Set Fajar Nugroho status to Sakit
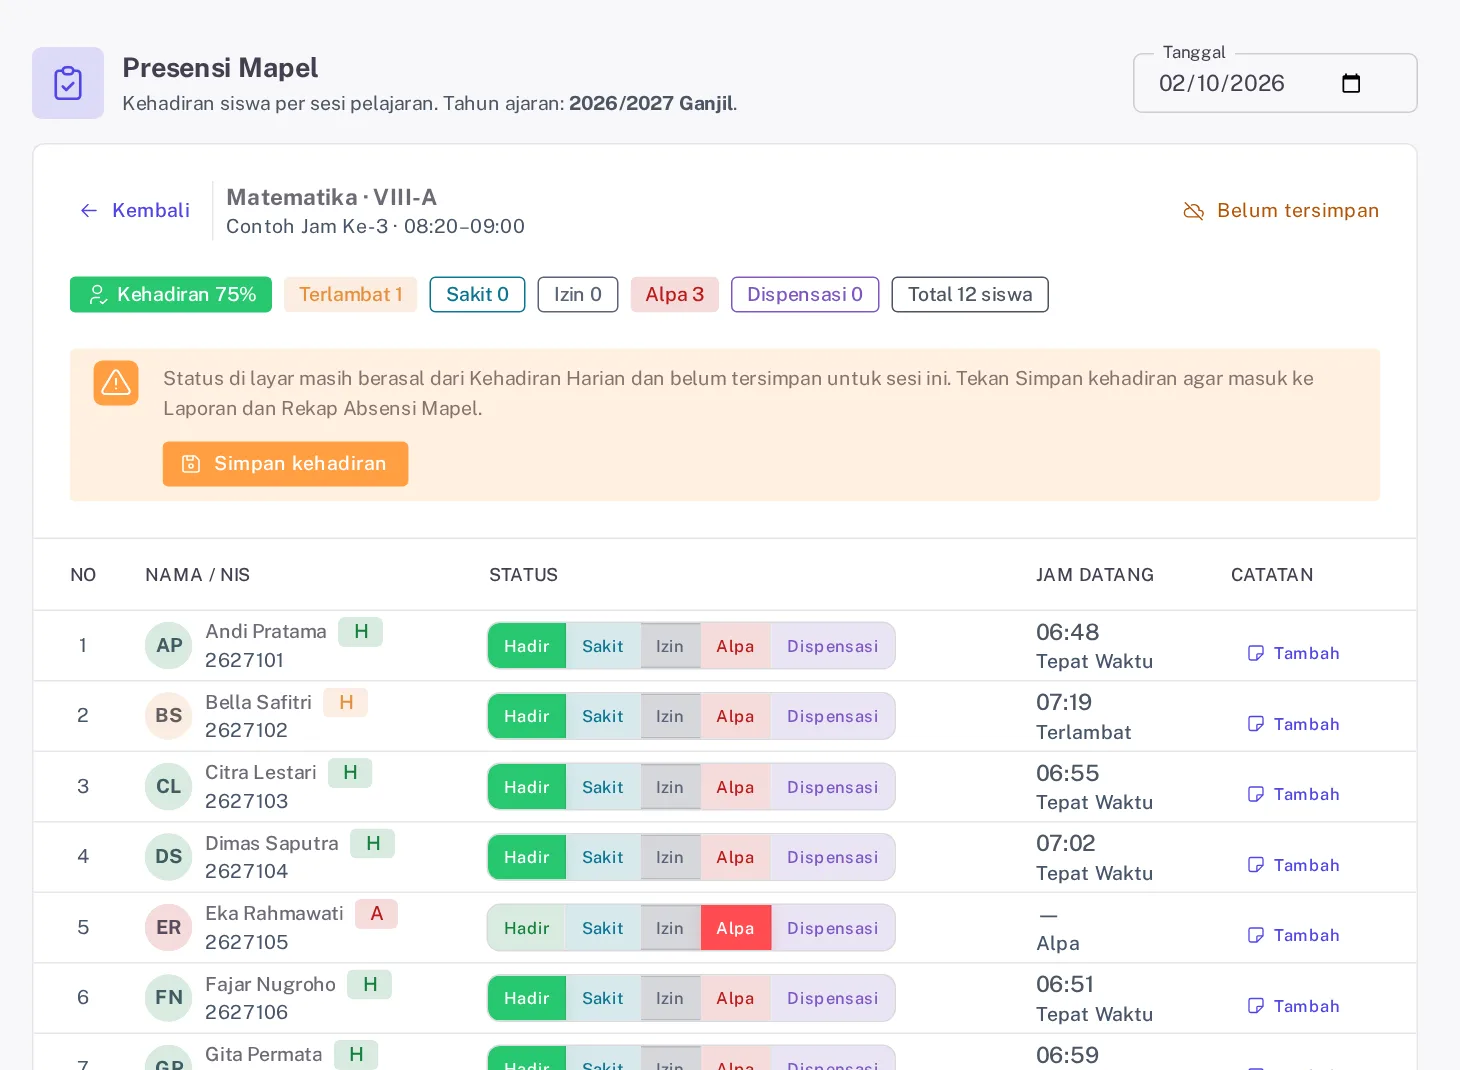 click(x=603, y=998)
